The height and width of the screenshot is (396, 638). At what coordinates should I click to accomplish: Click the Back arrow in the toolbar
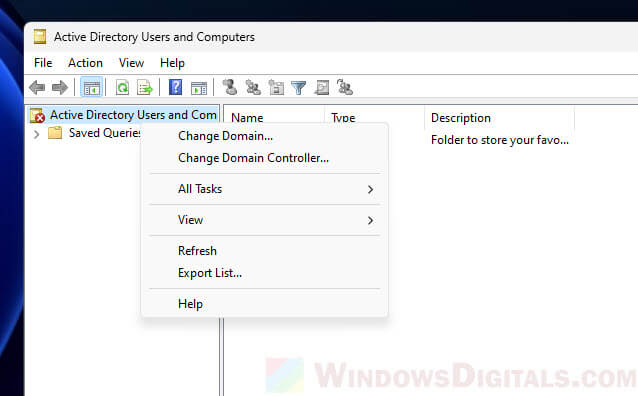pos(37,87)
